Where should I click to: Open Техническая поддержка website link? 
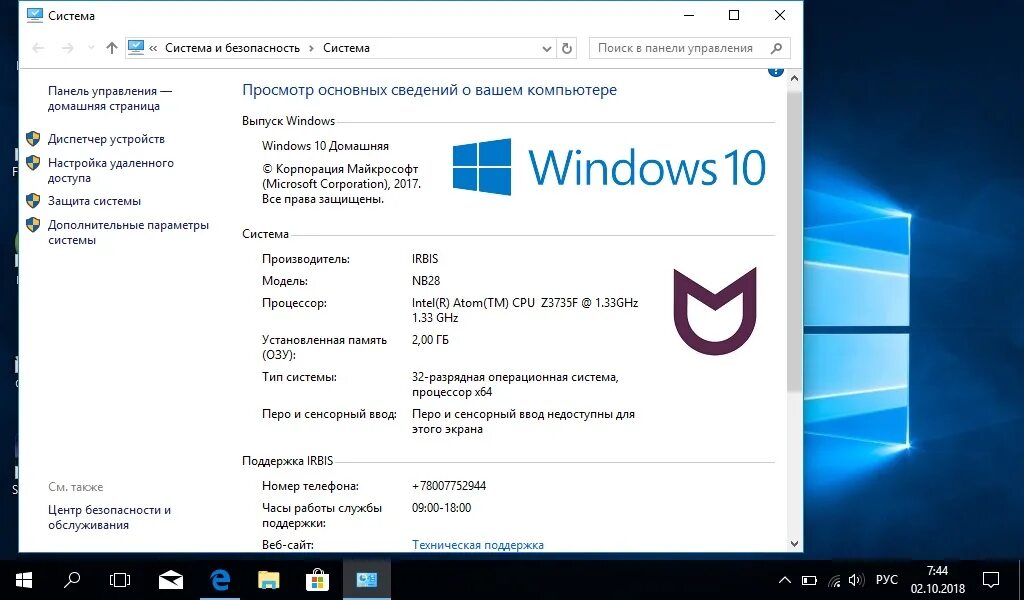(x=478, y=544)
